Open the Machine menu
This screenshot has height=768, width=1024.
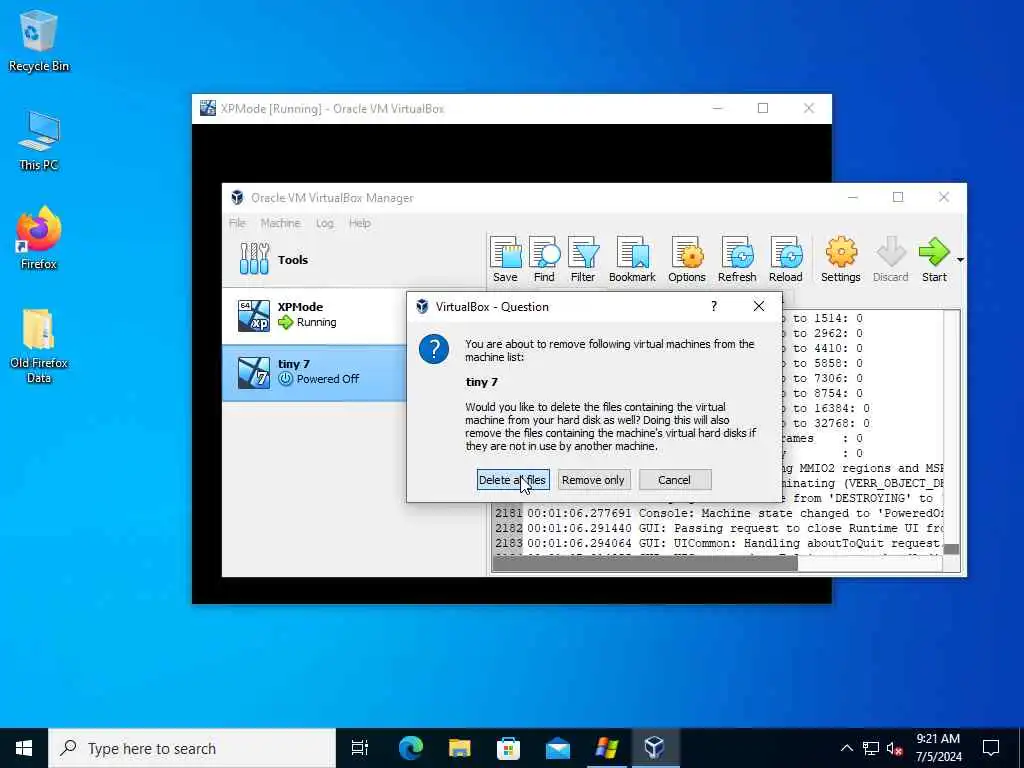(281, 223)
